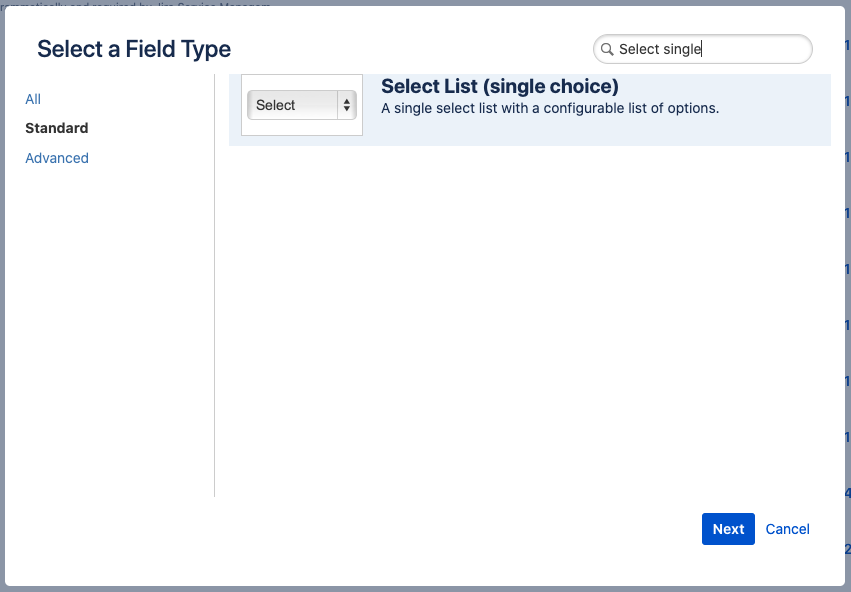Switch to the All category
The height and width of the screenshot is (592, 851).
pyautogui.click(x=32, y=99)
